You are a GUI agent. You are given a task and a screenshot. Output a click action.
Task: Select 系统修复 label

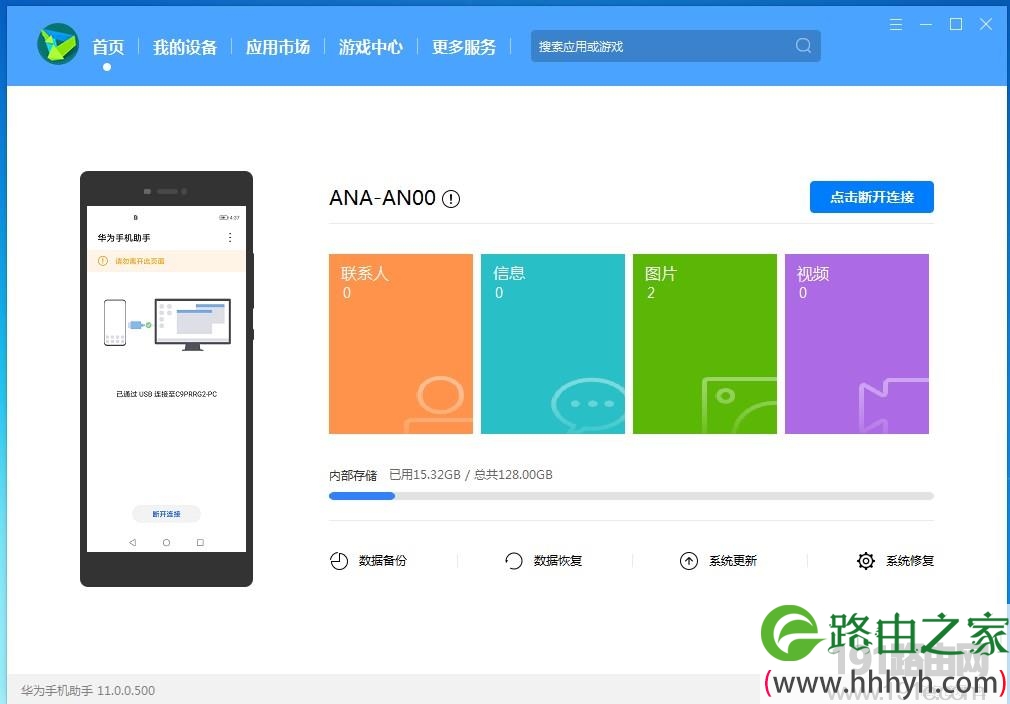[x=910, y=561]
